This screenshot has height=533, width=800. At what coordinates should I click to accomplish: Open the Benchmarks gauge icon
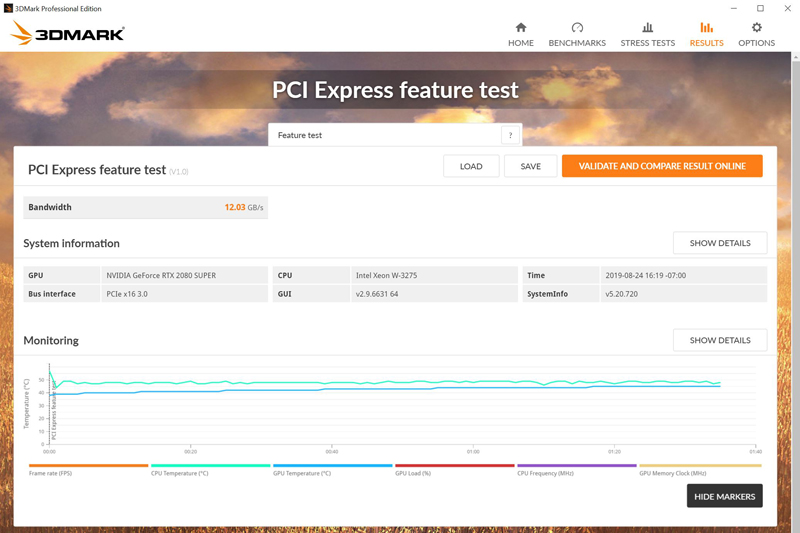577,28
